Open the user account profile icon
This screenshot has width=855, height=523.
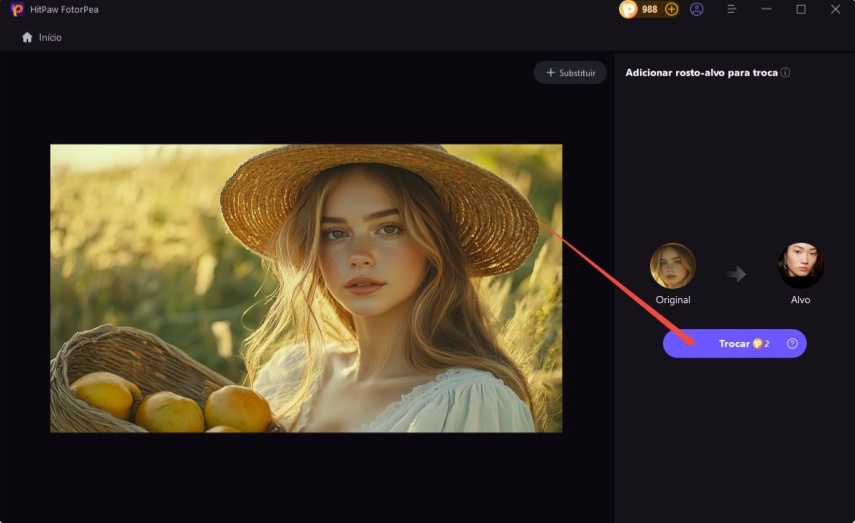pos(696,9)
